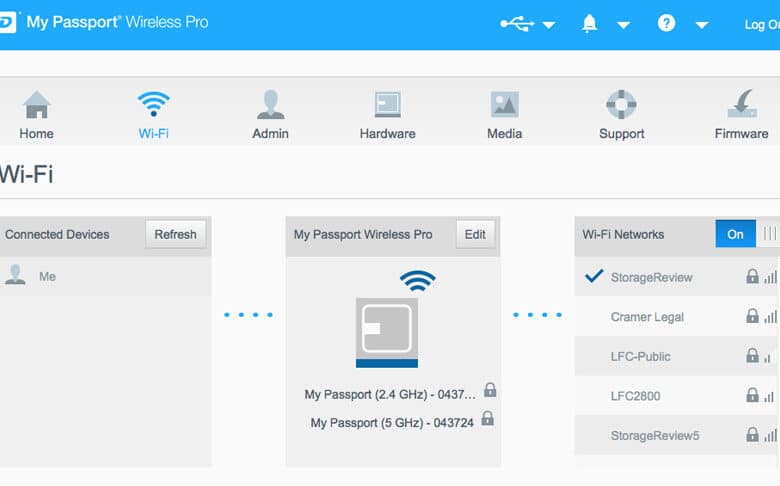The width and height of the screenshot is (780, 486).
Task: Click My Passport (5 GHz) network name
Action: click(392, 423)
